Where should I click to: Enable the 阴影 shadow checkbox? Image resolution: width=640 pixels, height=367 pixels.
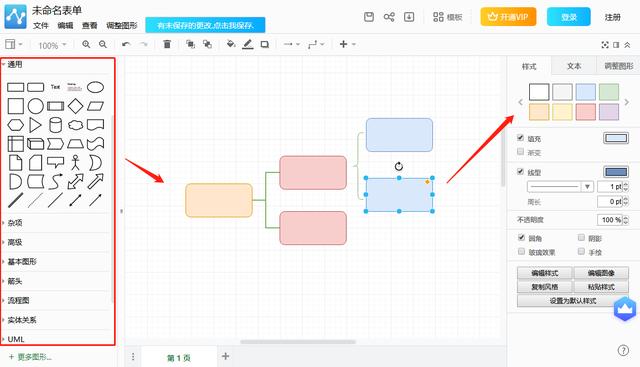(581, 237)
